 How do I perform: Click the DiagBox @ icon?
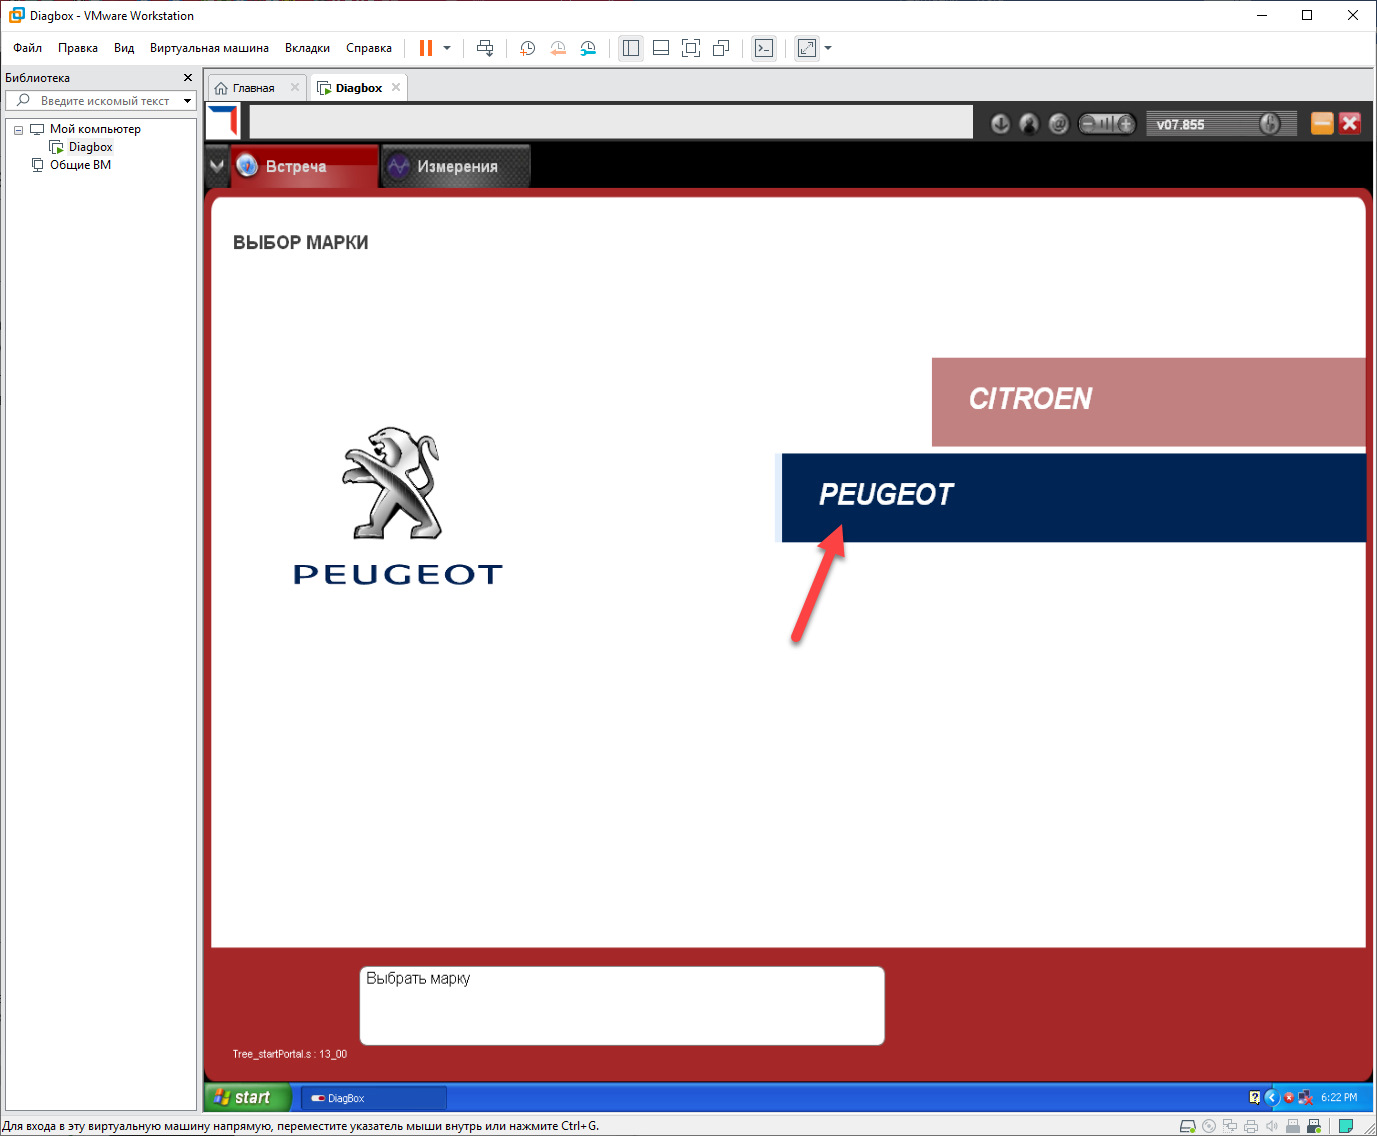(x=1059, y=124)
